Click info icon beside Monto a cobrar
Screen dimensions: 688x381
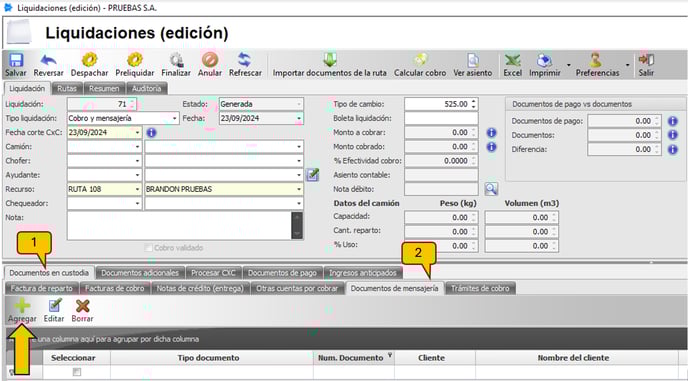(x=491, y=132)
